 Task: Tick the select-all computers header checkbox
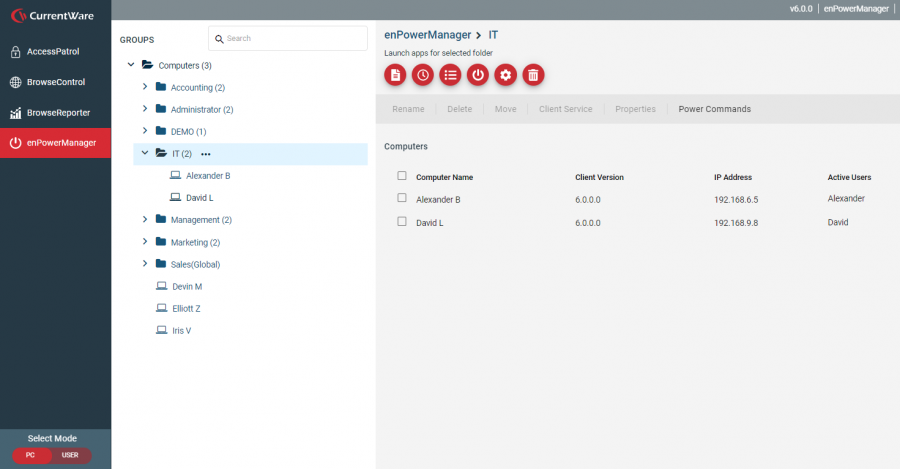point(402,176)
